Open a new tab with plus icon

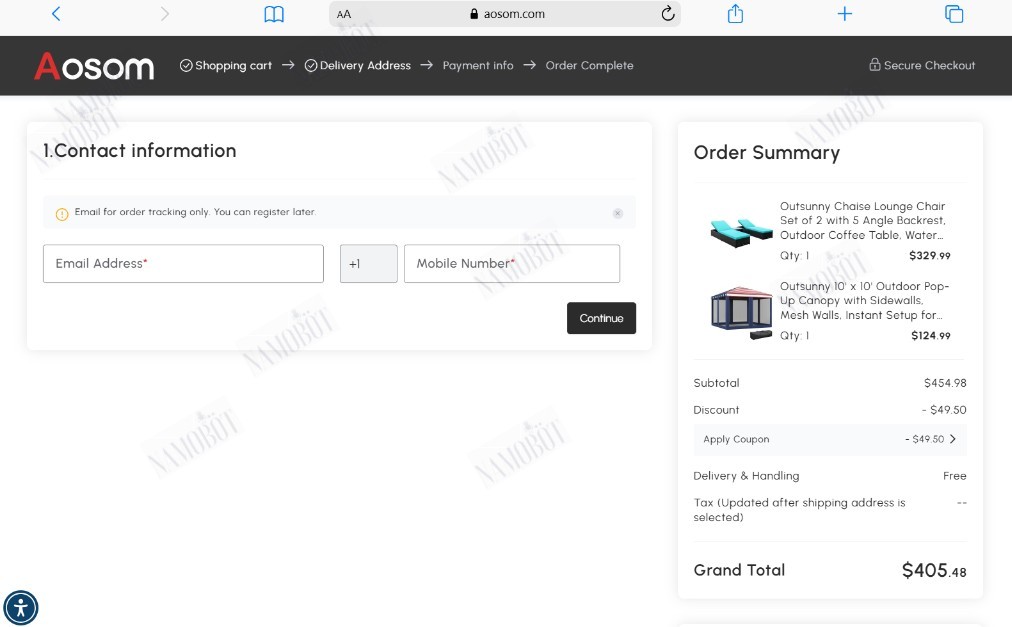click(x=844, y=14)
